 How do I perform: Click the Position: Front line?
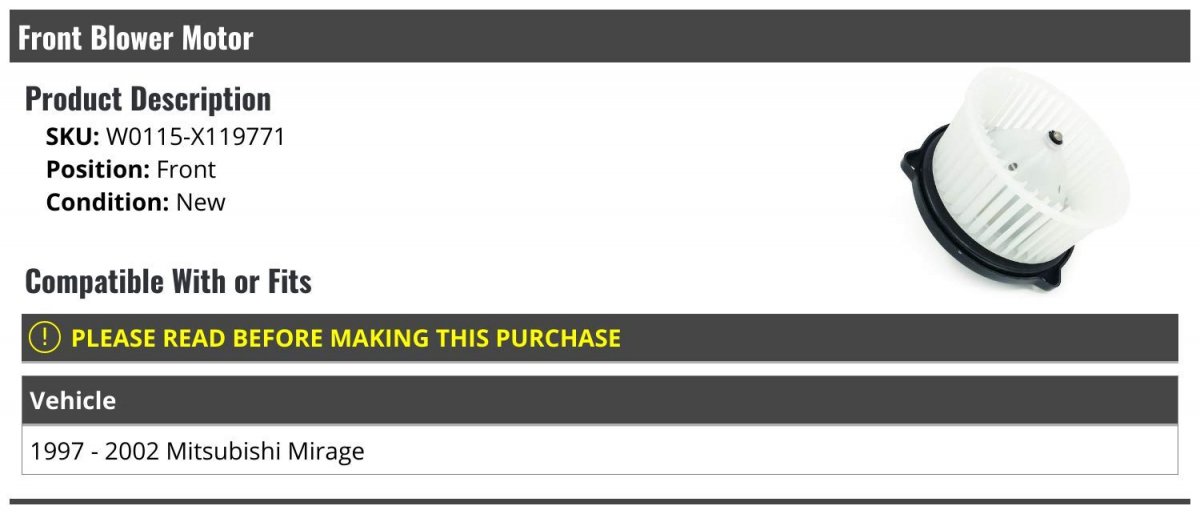pyautogui.click(x=131, y=170)
